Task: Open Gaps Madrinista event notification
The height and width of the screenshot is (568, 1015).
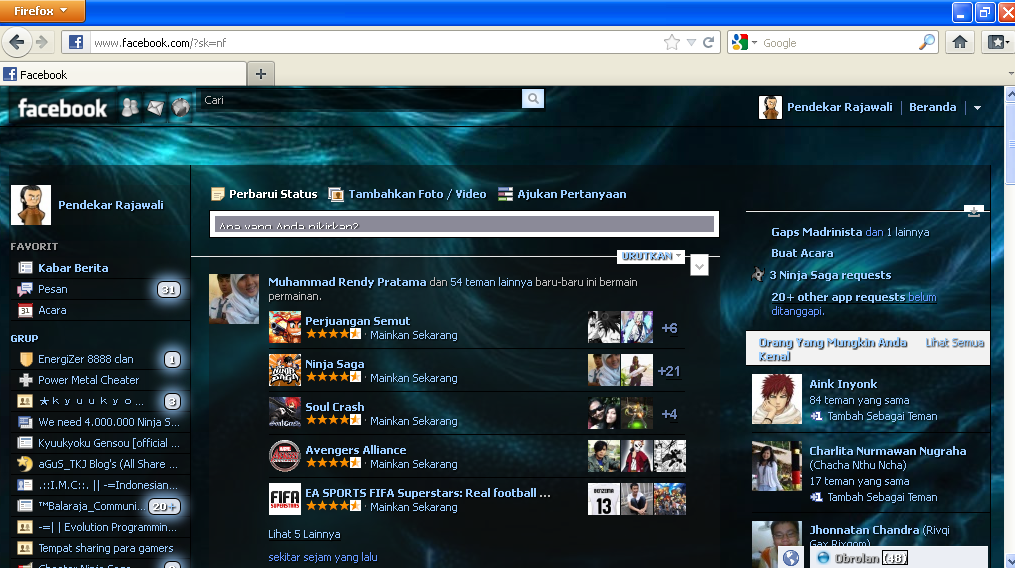Action: coord(816,232)
